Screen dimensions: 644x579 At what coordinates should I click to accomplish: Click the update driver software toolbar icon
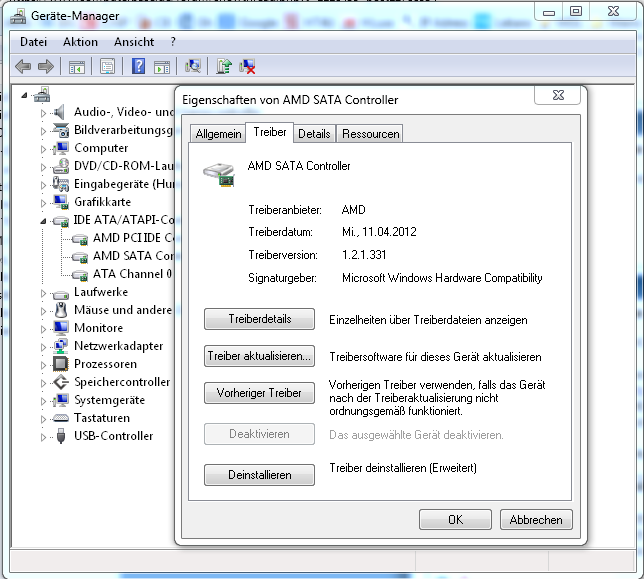click(224, 66)
